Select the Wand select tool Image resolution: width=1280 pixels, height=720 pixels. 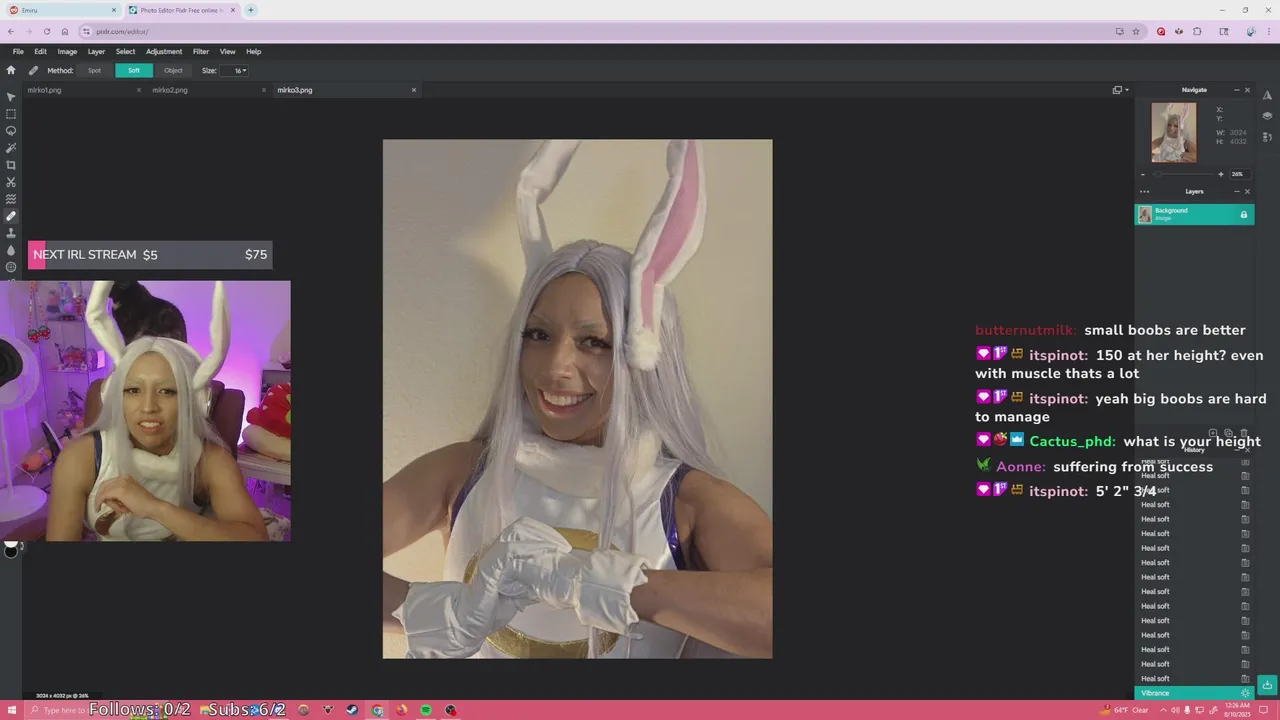11,148
